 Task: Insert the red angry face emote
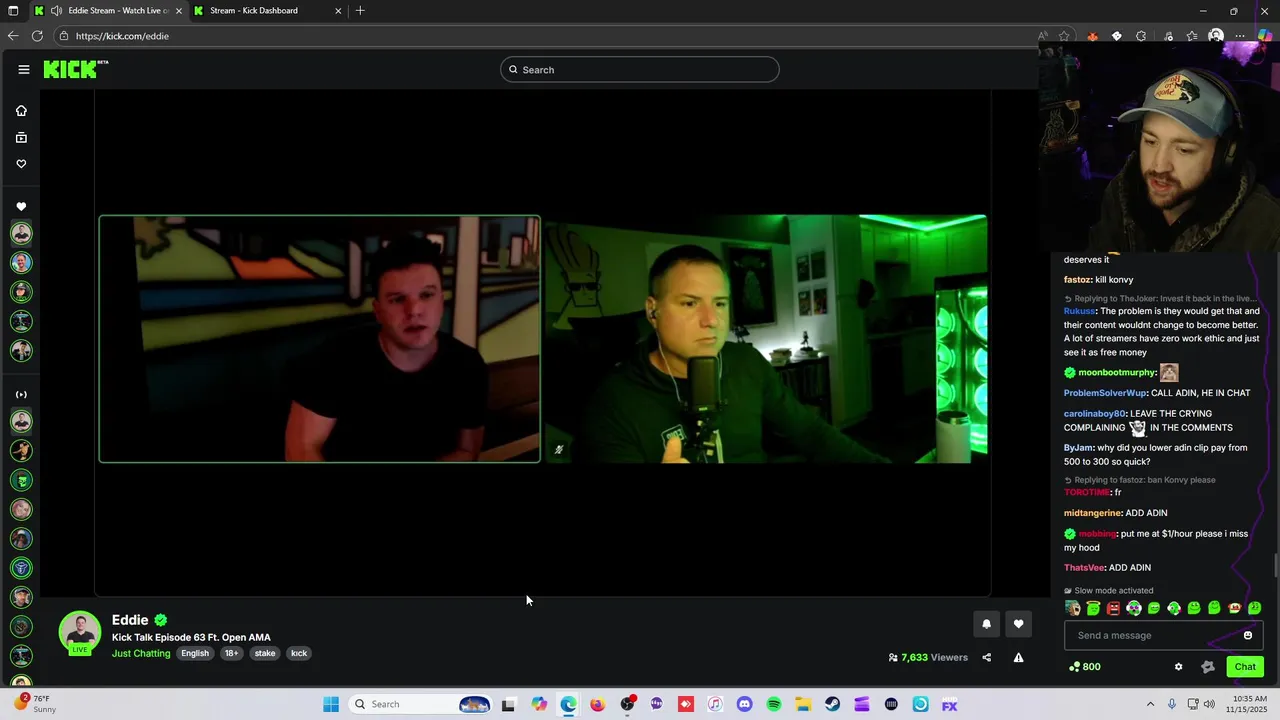[x=1113, y=608]
